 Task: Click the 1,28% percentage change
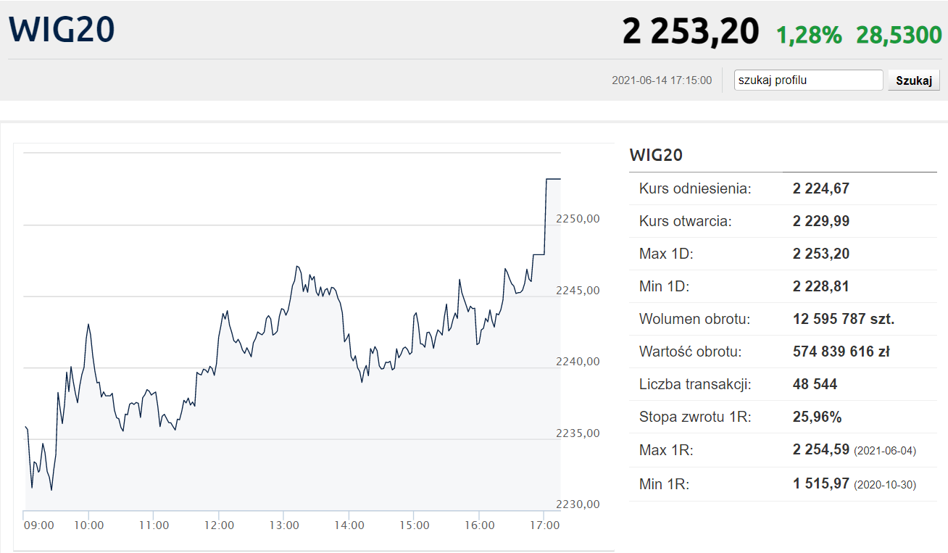[x=808, y=35]
